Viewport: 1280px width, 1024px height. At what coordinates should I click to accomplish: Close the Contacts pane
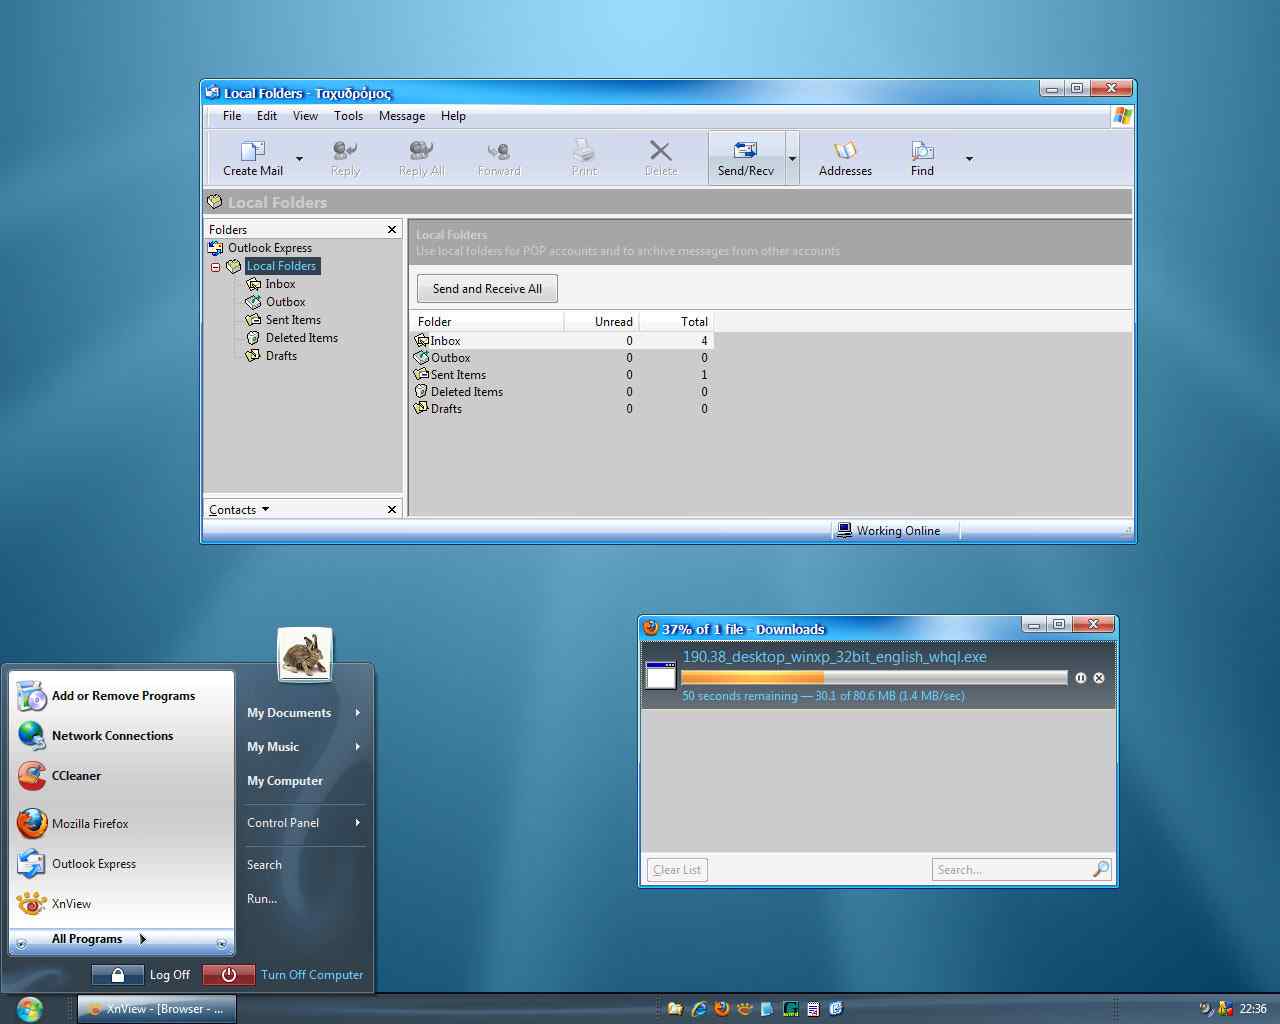(392, 510)
